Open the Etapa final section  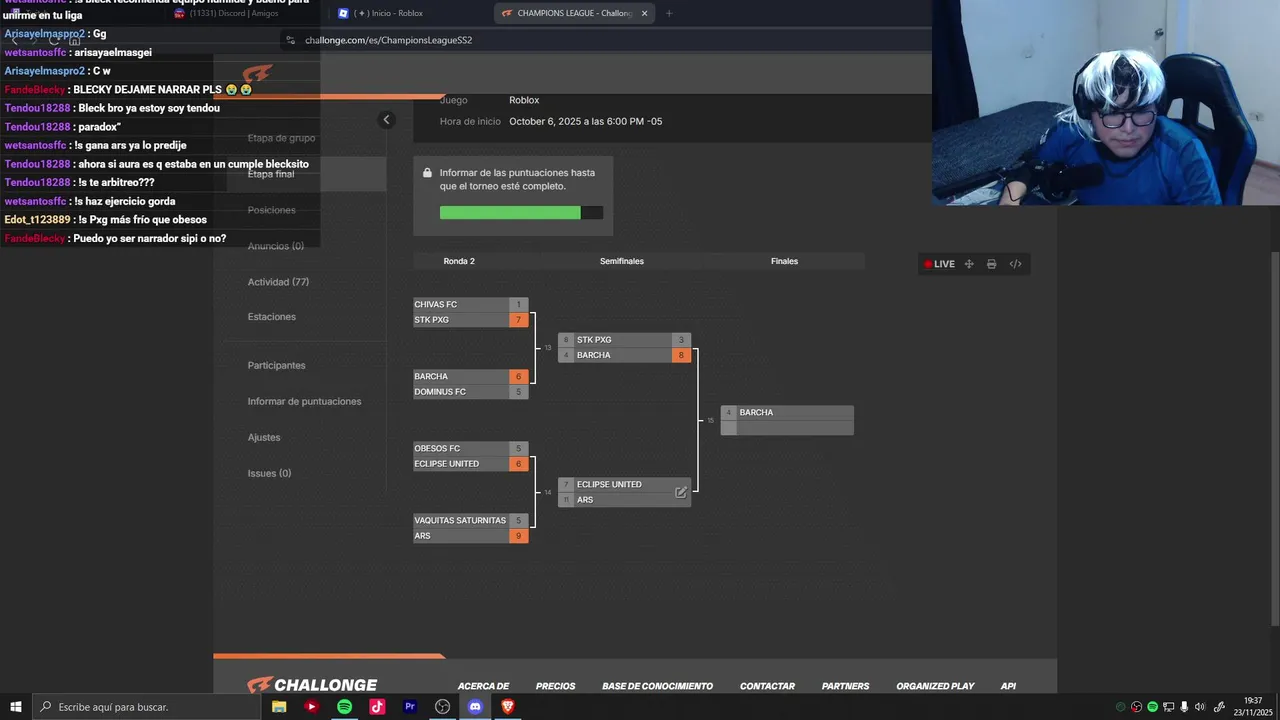pyautogui.click(x=271, y=174)
